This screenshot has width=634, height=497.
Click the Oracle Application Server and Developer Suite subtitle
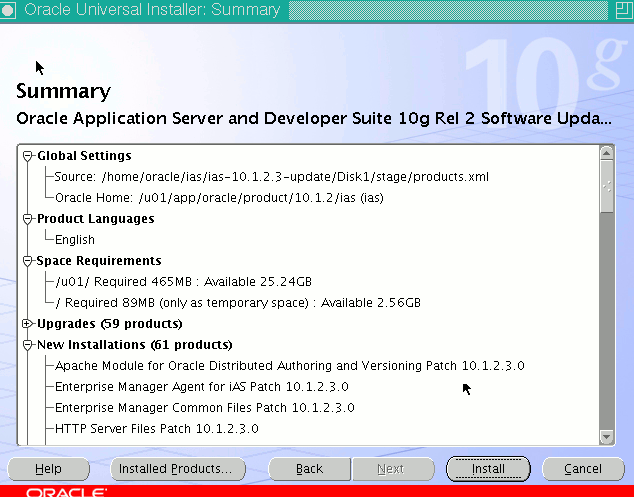tap(314, 118)
